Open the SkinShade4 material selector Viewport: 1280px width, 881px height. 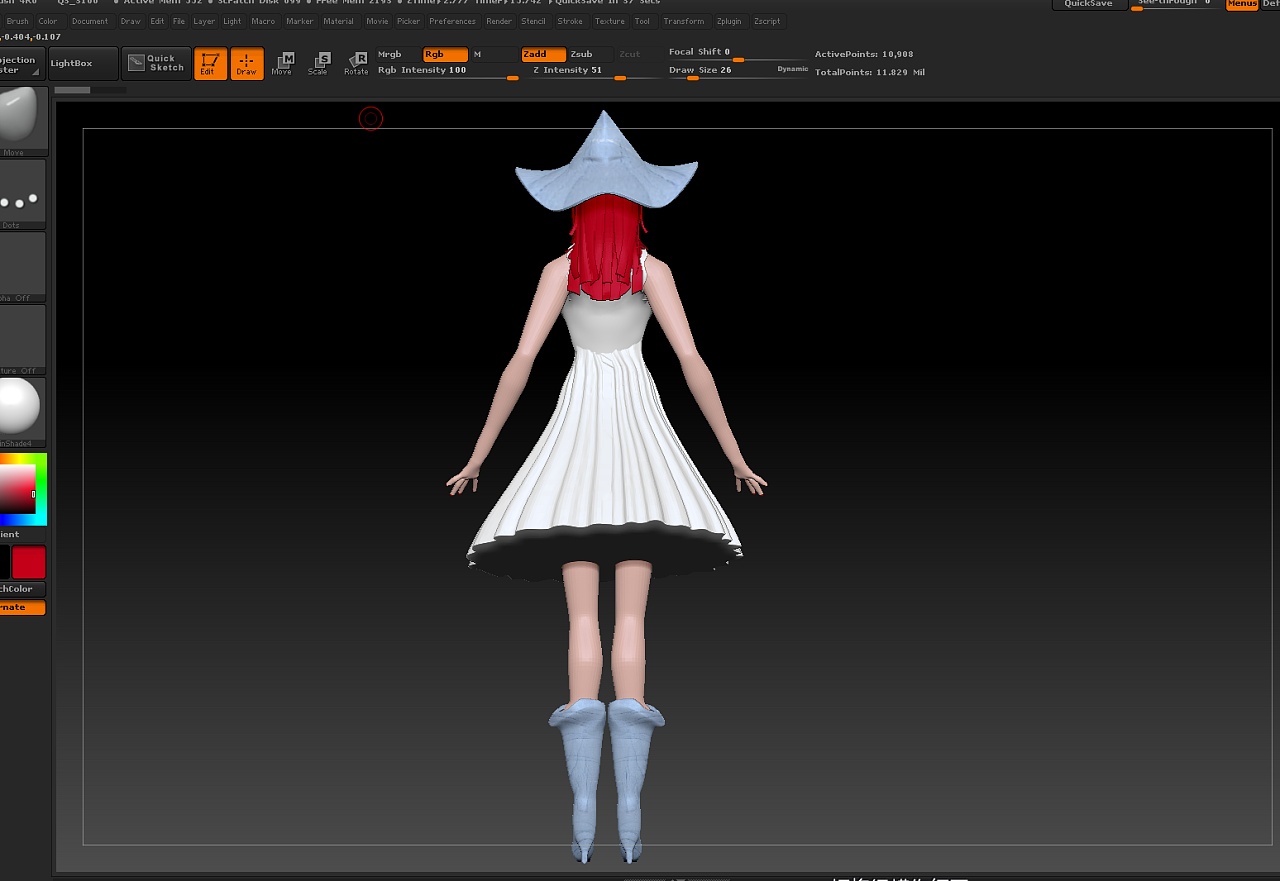click(x=22, y=412)
